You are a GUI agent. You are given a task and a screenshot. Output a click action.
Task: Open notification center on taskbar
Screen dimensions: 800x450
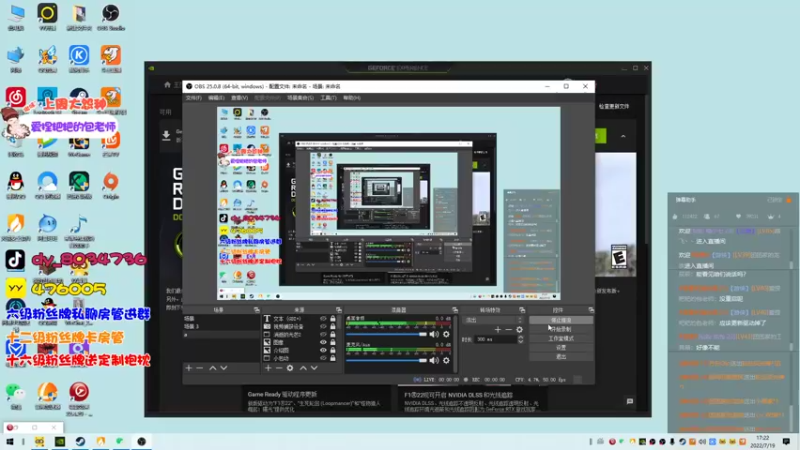pyautogui.click(x=786, y=441)
